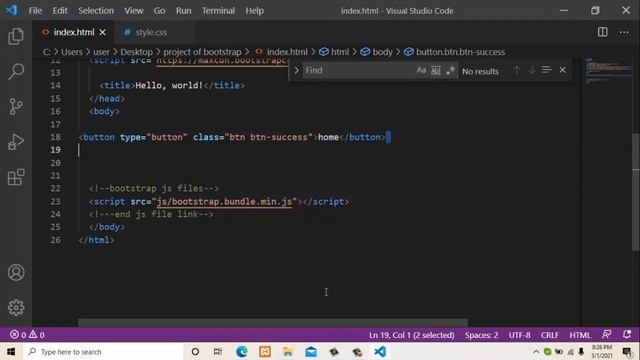Open the Explorer view in activity bar

(16, 36)
